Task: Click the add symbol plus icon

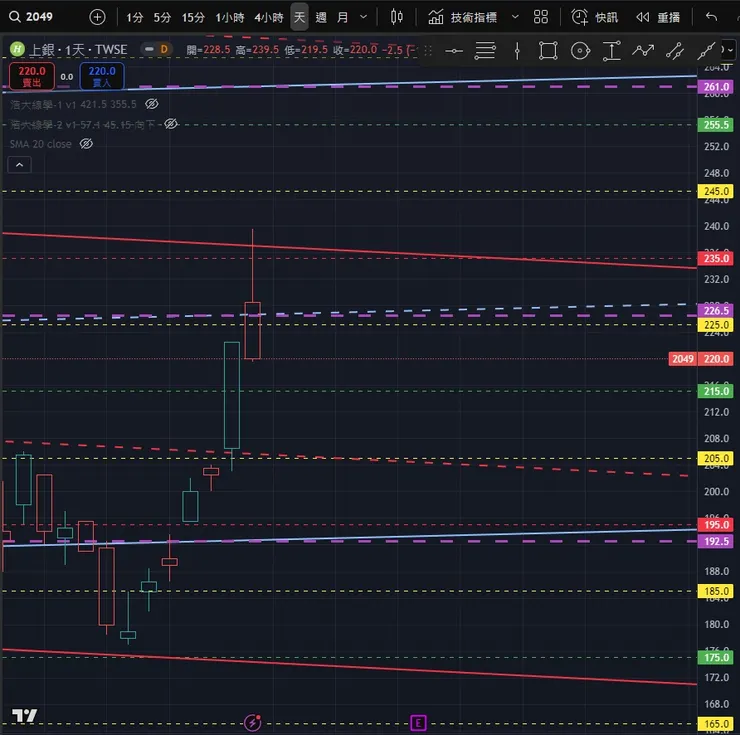Action: 97,17
